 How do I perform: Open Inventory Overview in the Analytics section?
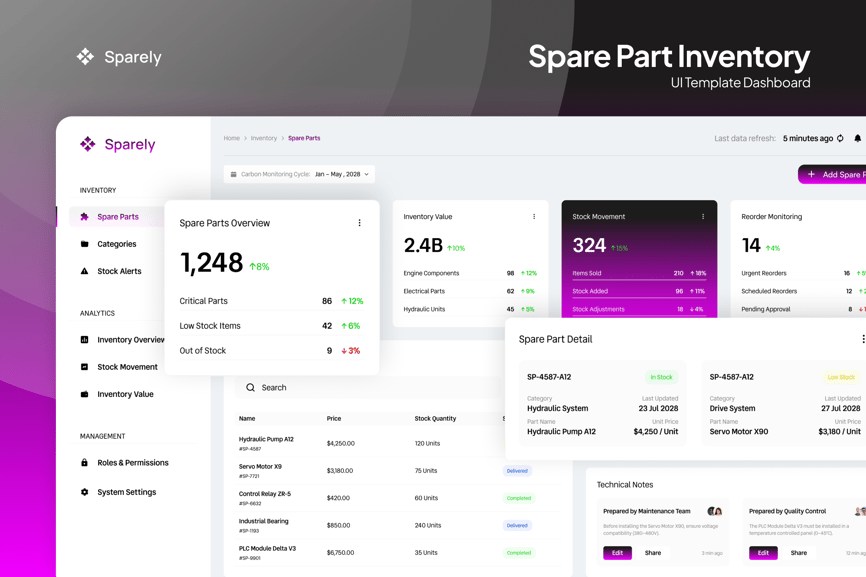tap(130, 340)
